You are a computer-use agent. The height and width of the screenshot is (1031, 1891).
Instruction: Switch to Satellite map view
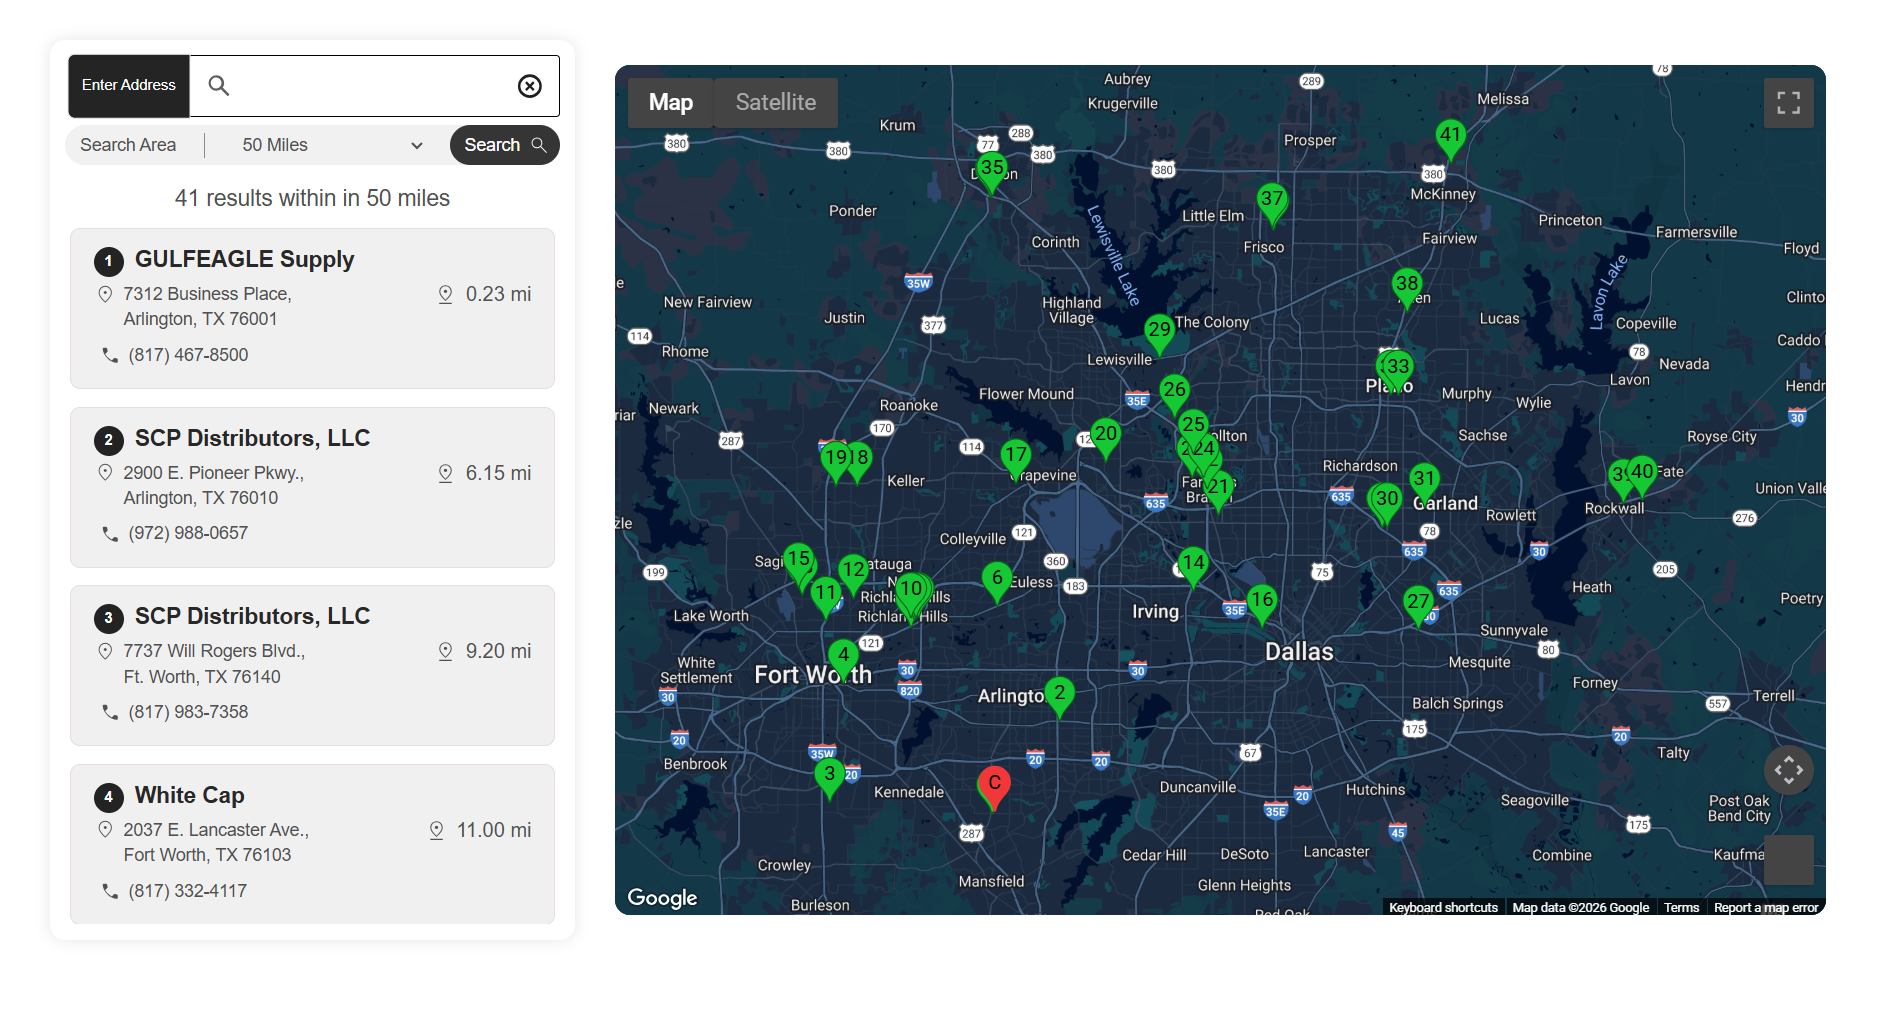pyautogui.click(x=775, y=103)
